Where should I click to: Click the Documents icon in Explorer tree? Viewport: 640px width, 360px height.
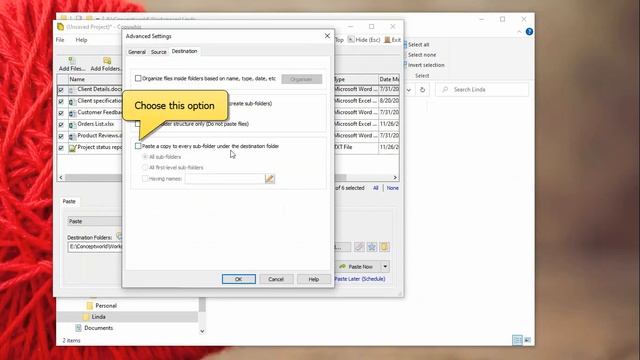78,328
